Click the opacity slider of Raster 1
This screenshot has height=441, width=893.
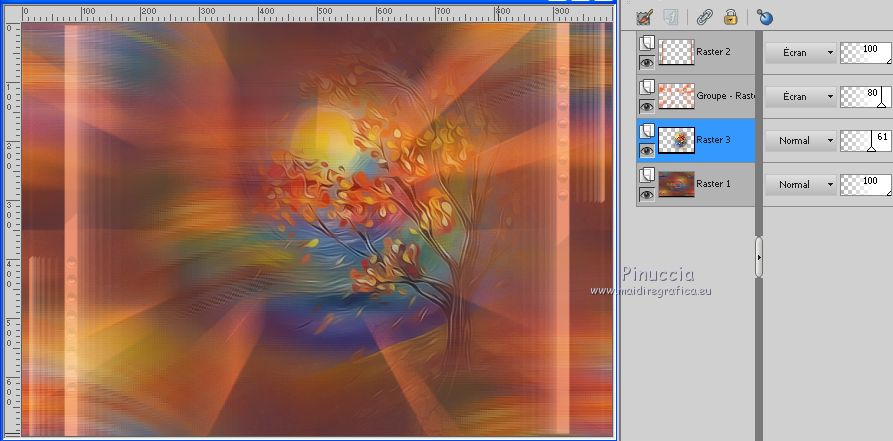(x=866, y=184)
